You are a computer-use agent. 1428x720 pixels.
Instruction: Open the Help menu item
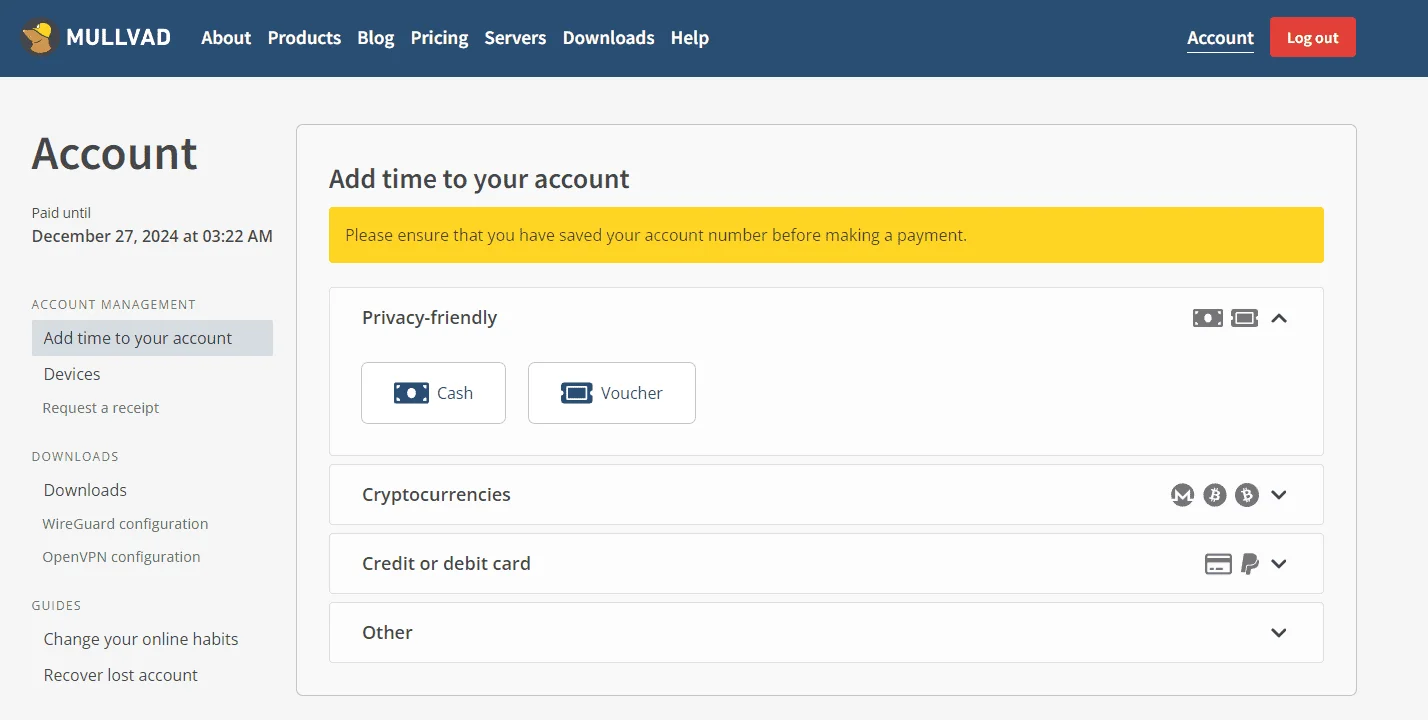pos(690,38)
